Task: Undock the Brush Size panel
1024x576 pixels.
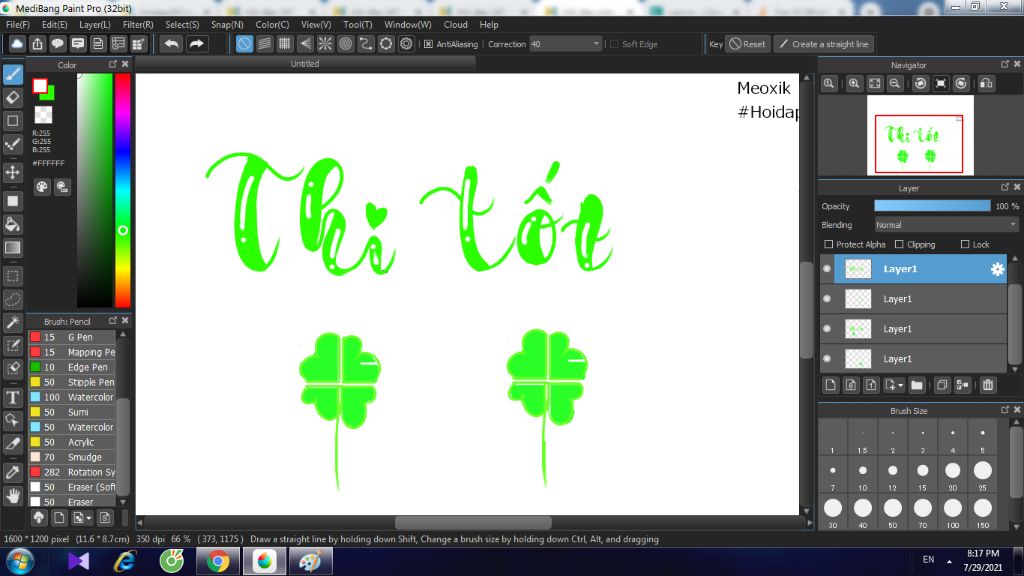Action: 1004,409
